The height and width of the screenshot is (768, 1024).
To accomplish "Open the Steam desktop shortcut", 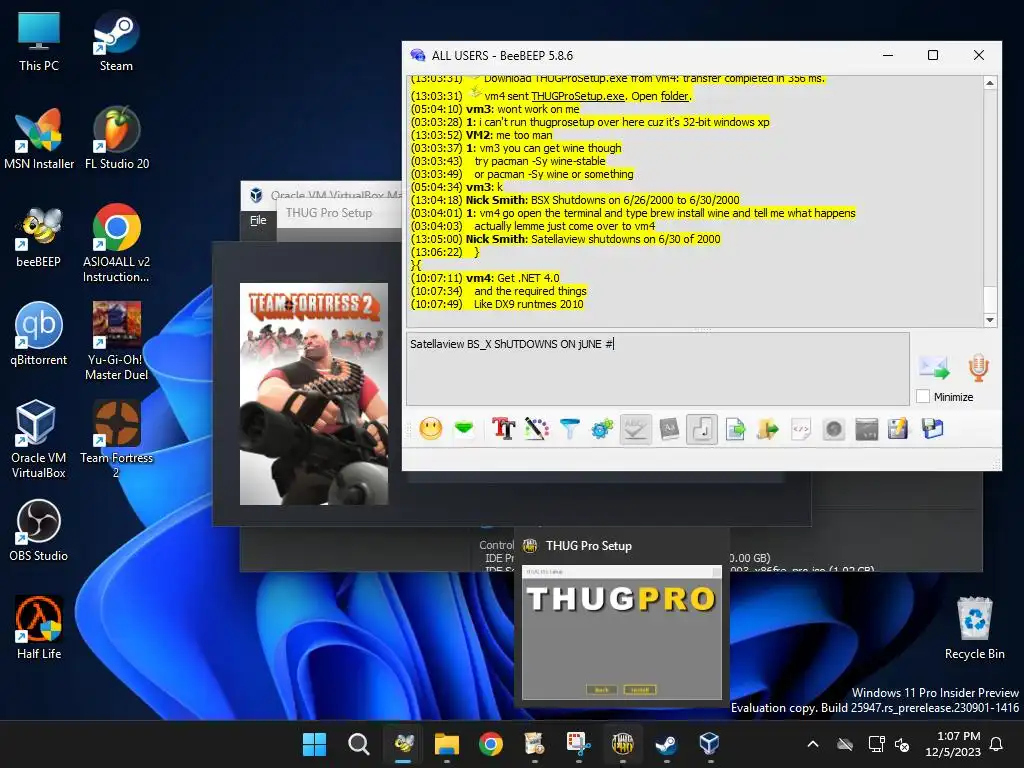I will [x=116, y=41].
